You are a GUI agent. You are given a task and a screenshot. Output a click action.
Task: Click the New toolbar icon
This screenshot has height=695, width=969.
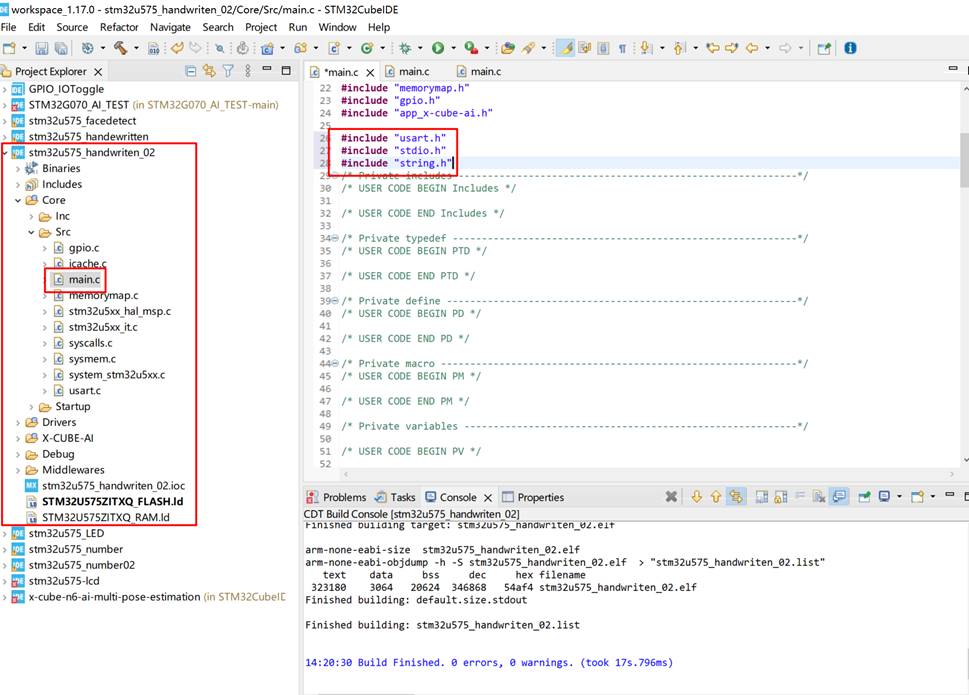click(x=9, y=48)
